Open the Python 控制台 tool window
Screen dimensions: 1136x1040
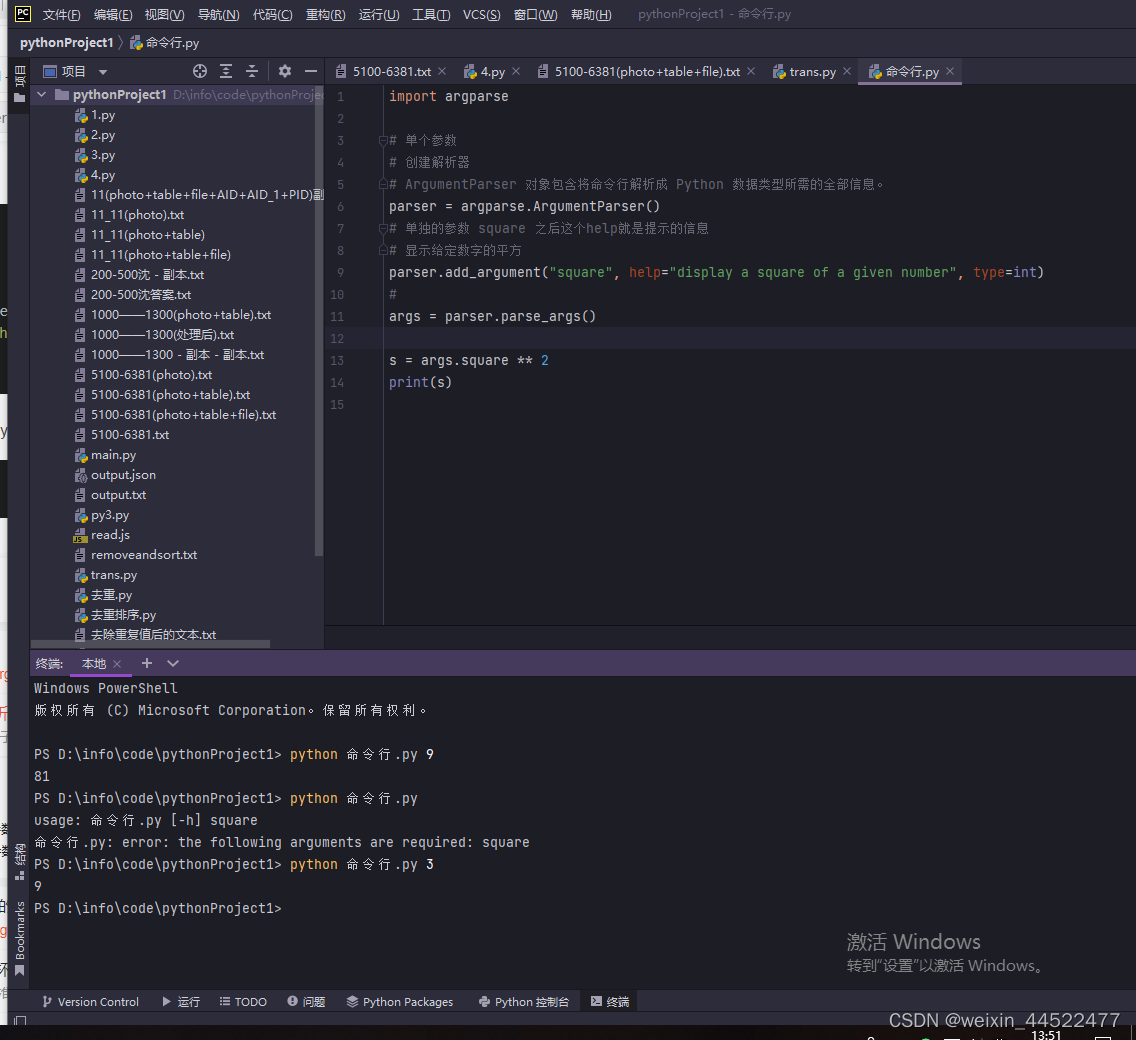click(x=523, y=1001)
